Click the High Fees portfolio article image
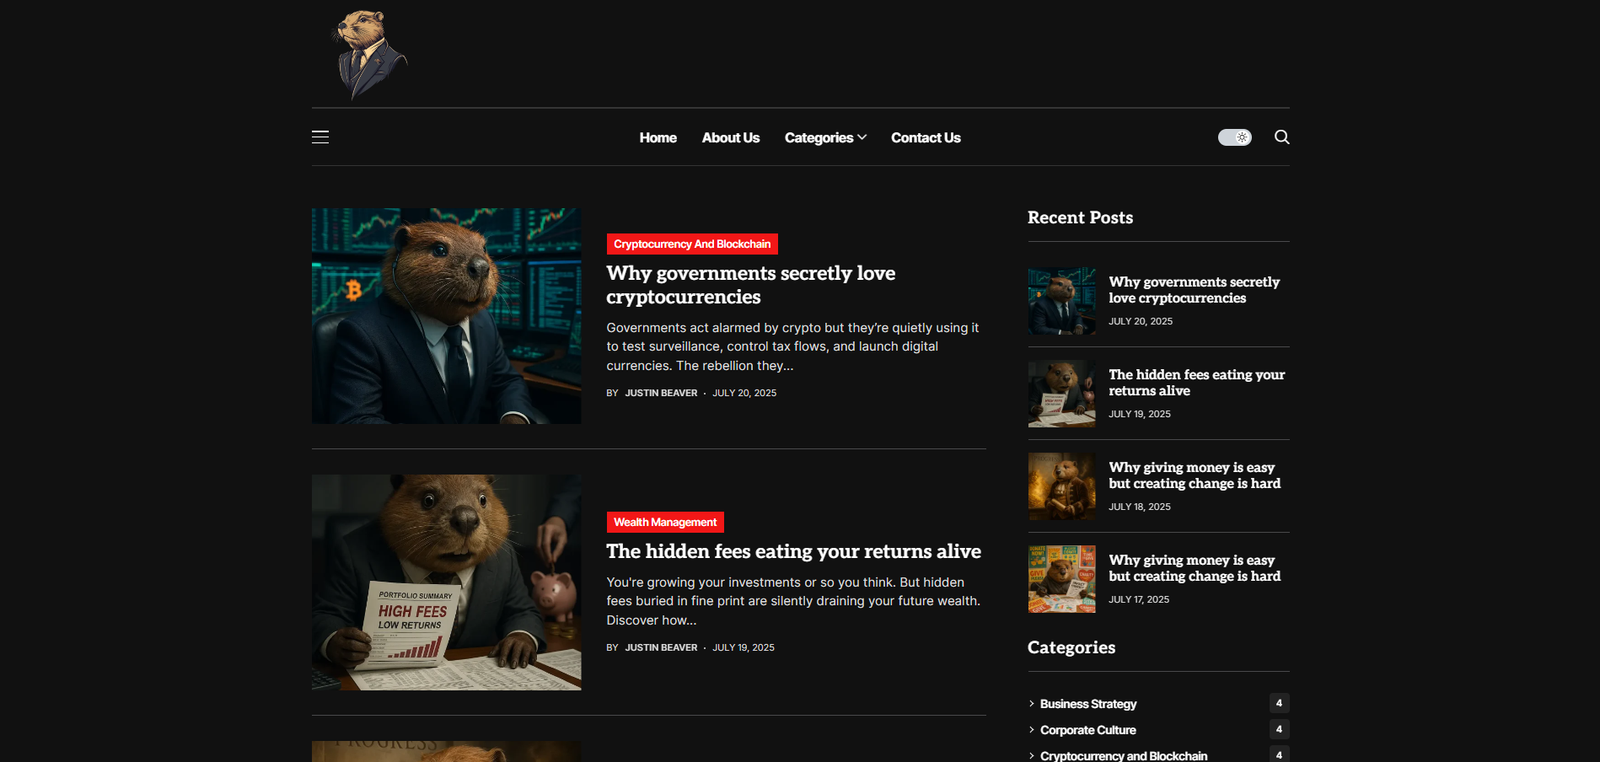1600x762 pixels. 446,582
